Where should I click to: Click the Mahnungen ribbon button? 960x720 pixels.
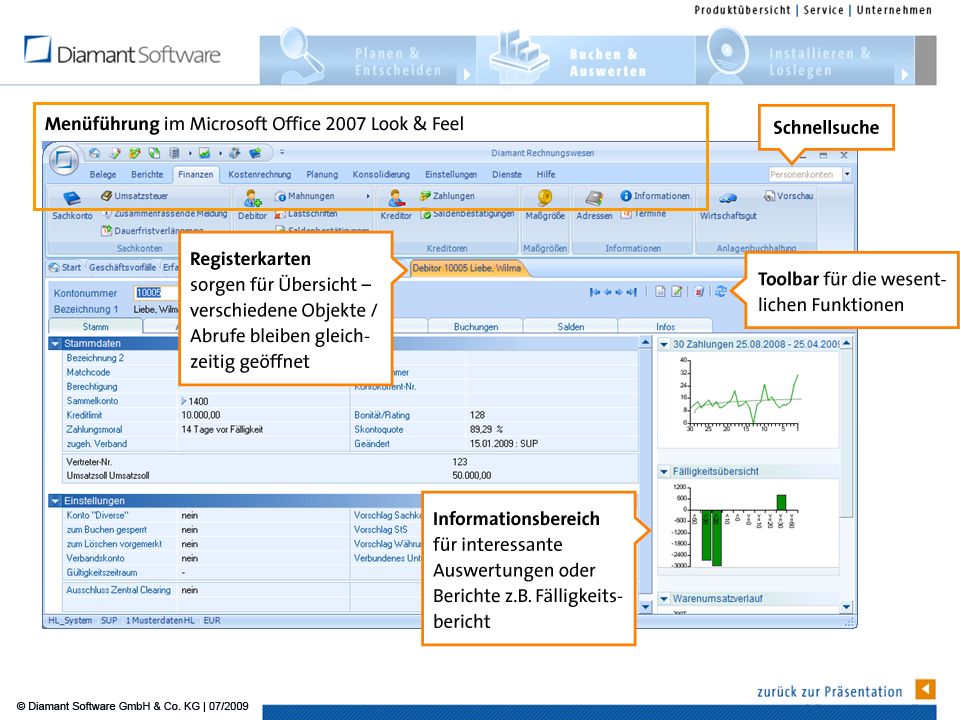[x=305, y=196]
